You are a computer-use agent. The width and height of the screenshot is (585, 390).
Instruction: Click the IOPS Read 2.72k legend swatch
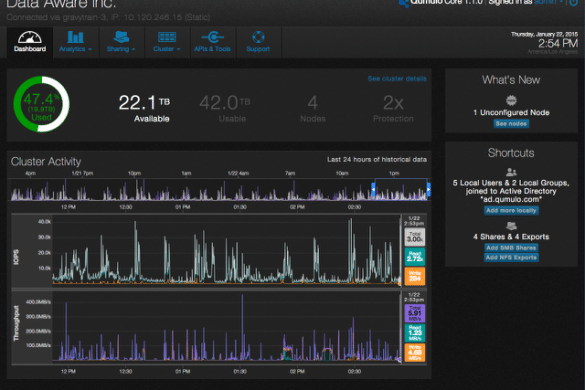[x=414, y=256]
